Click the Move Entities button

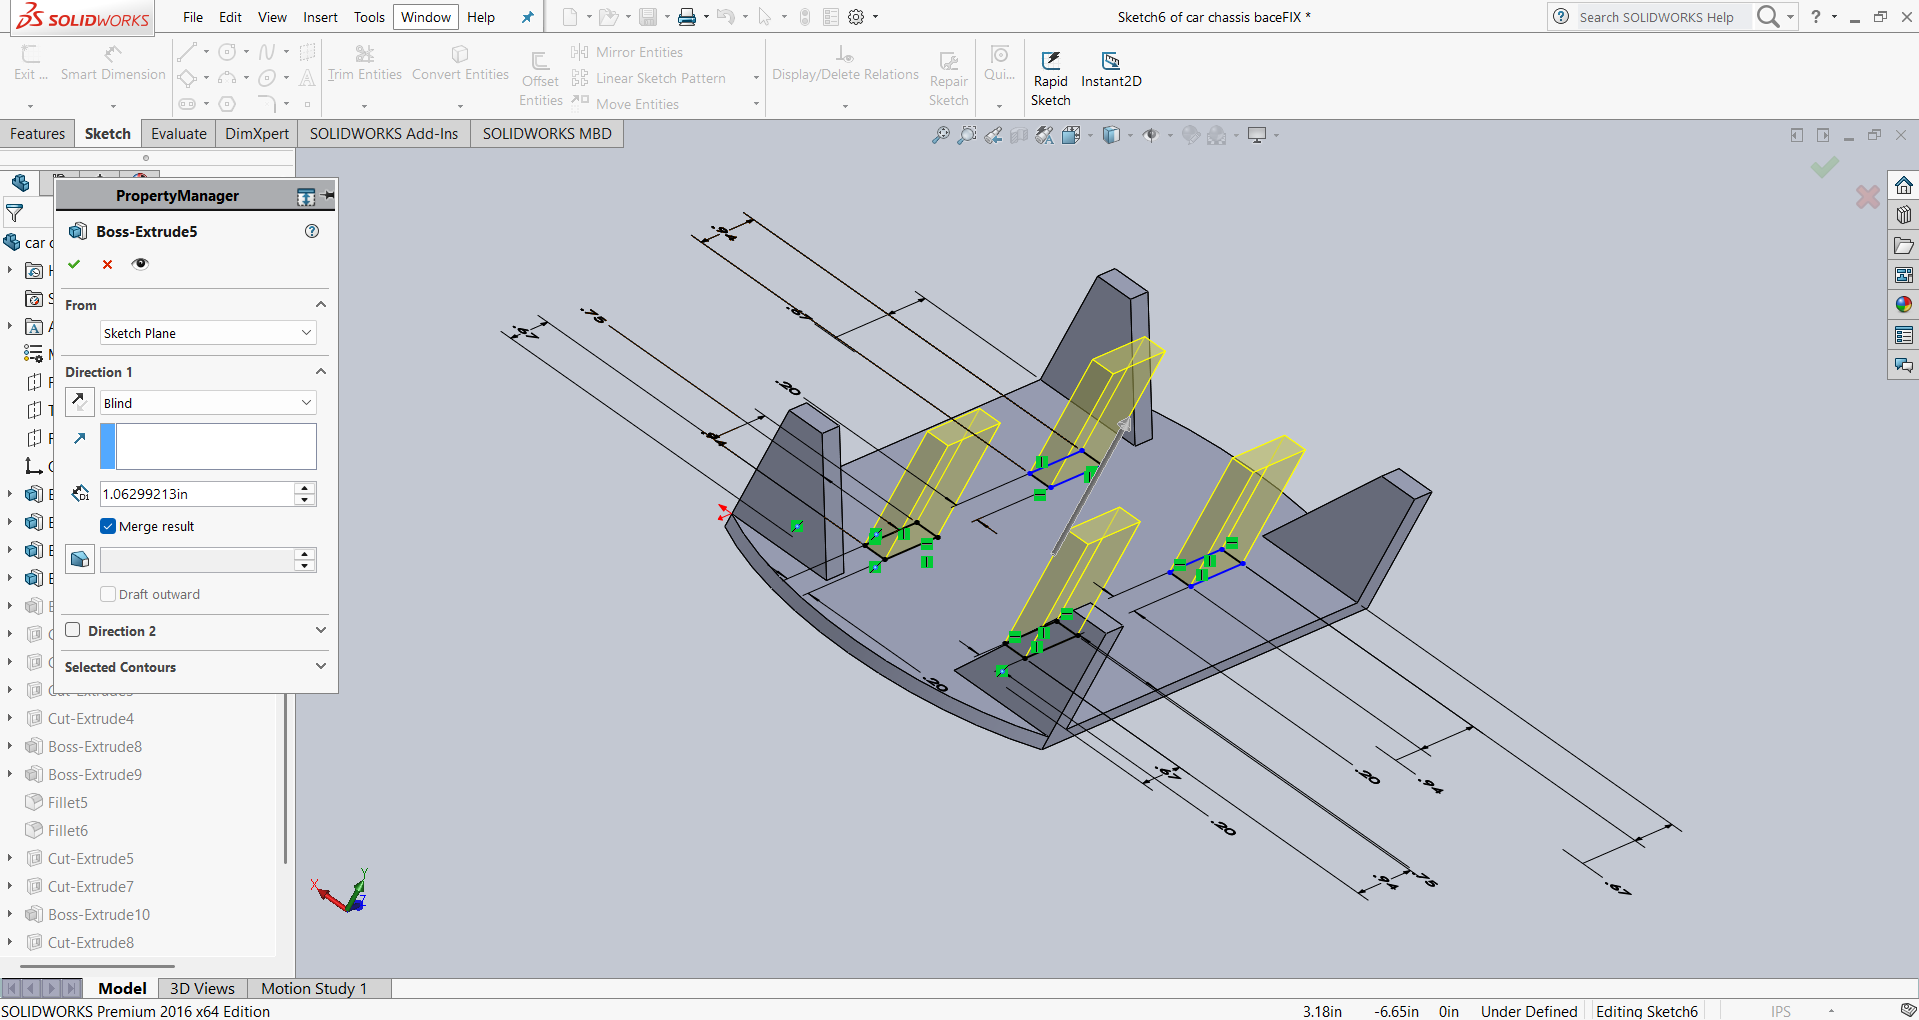coord(626,104)
